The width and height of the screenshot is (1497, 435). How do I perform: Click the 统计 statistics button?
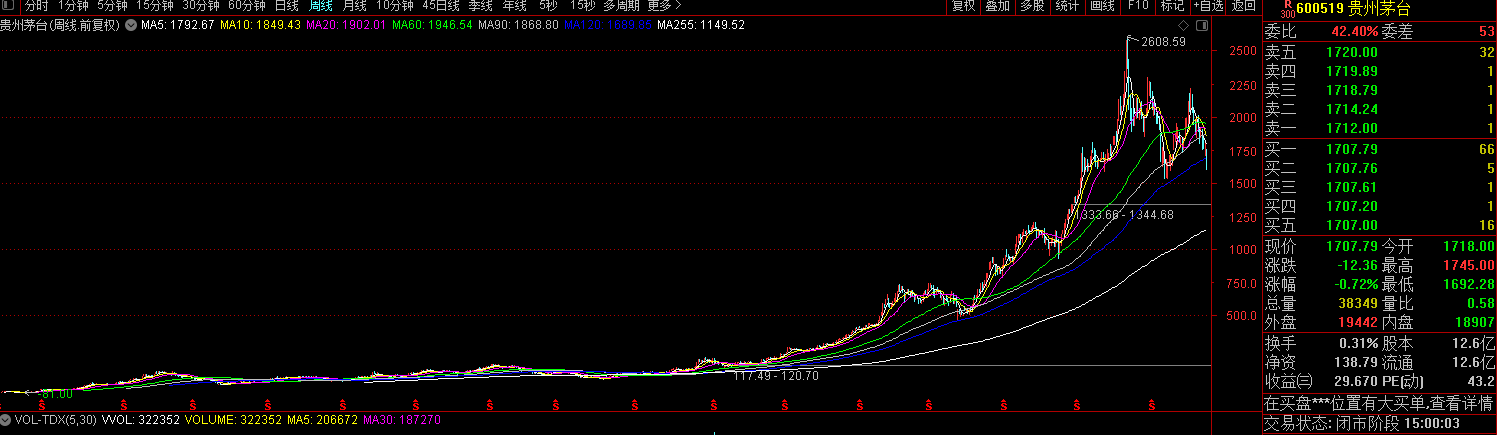pos(1067,6)
